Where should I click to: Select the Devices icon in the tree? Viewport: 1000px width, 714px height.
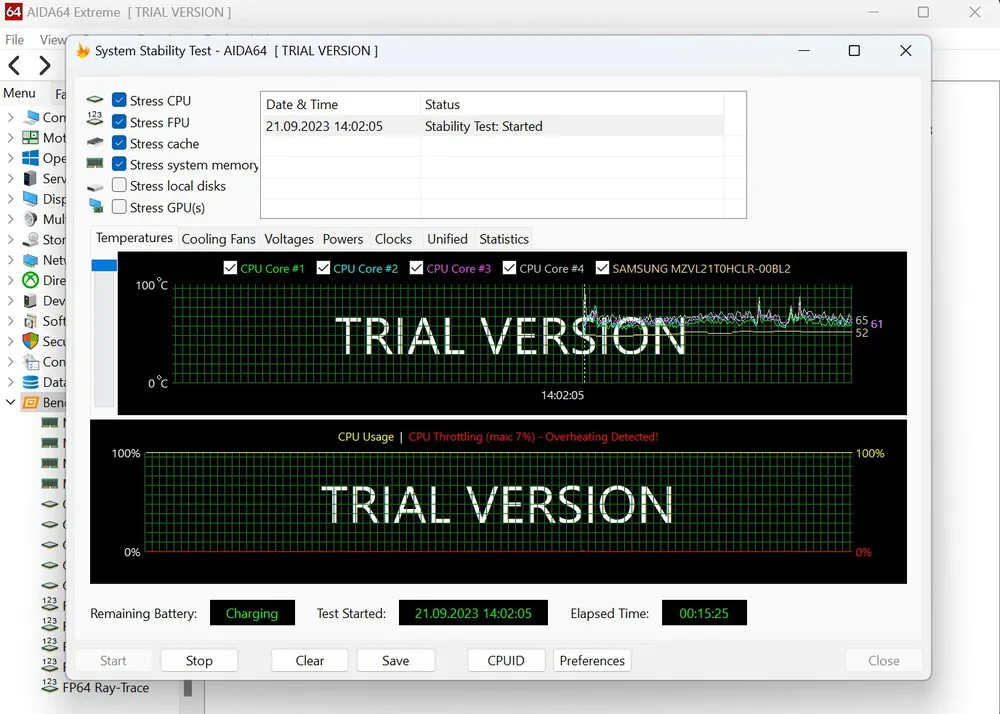[31, 301]
